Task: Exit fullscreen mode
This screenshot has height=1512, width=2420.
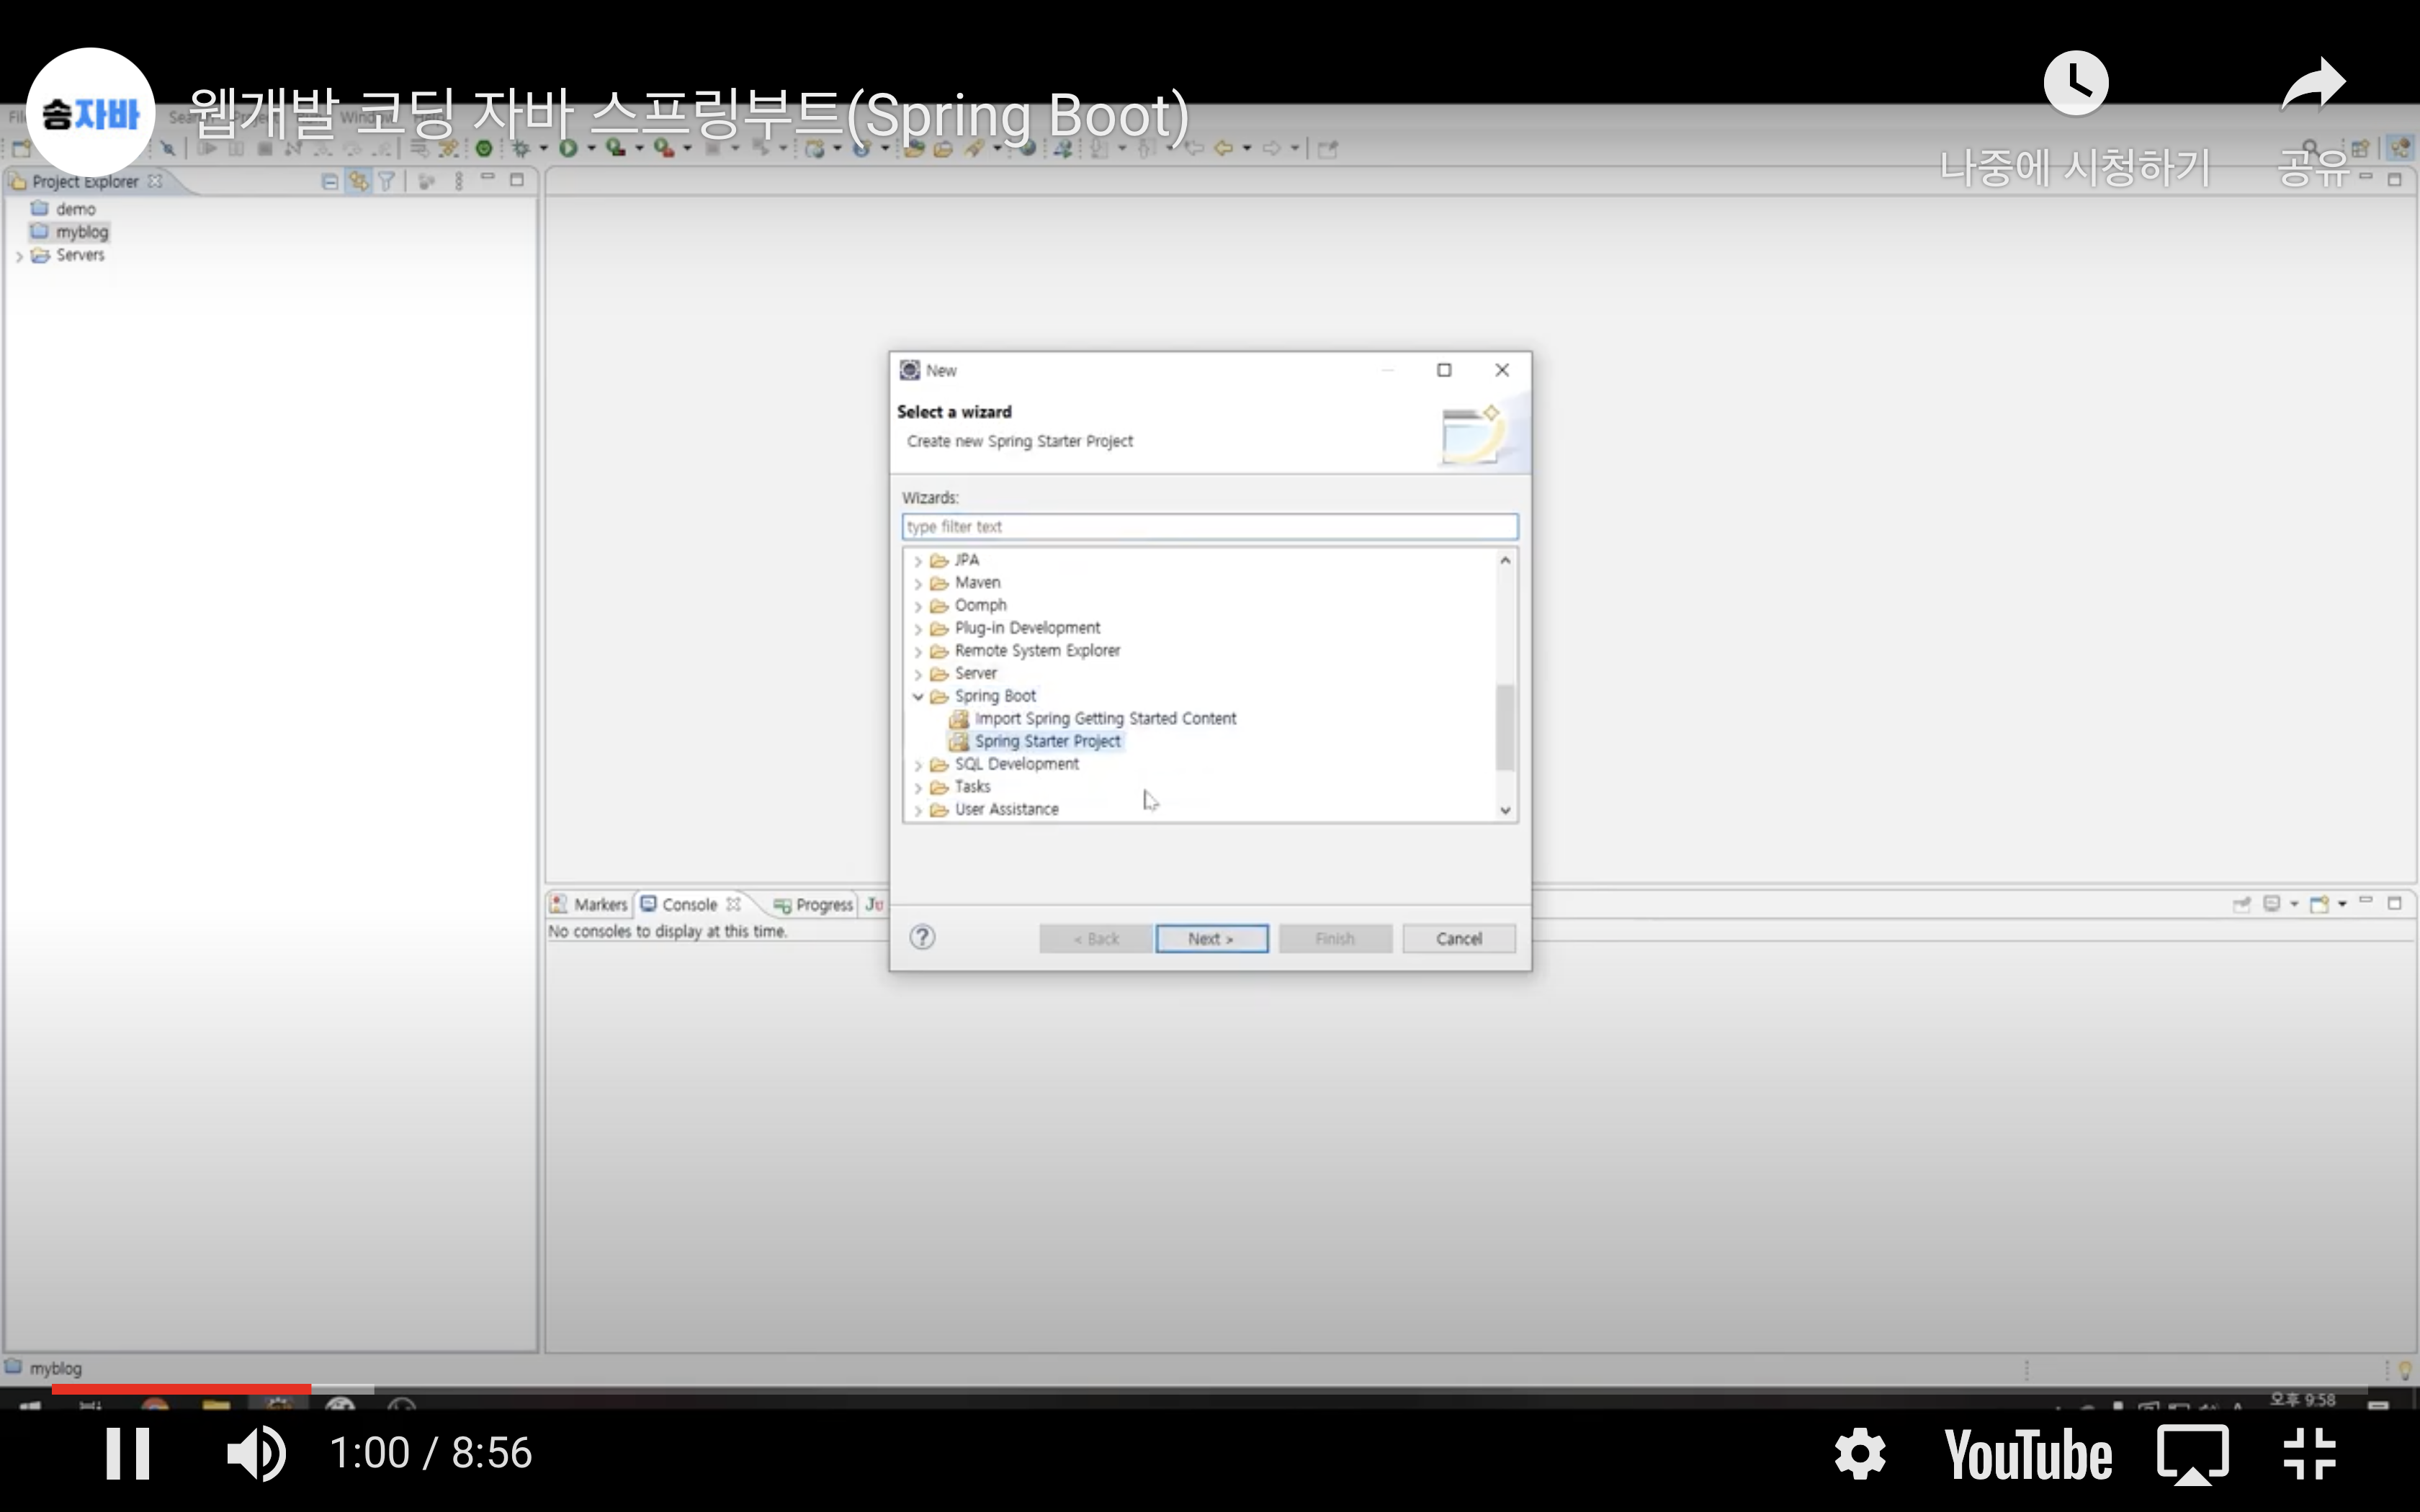Action: tap(2310, 1453)
